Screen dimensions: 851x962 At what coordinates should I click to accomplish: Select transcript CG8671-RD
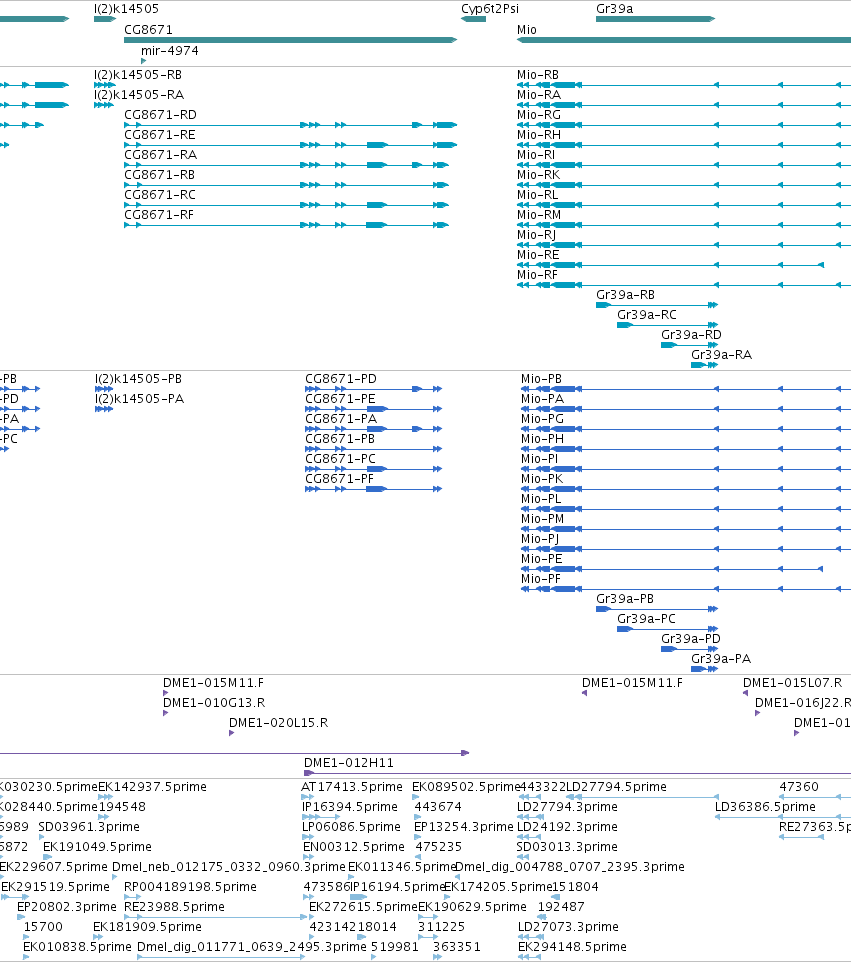(x=290, y=125)
